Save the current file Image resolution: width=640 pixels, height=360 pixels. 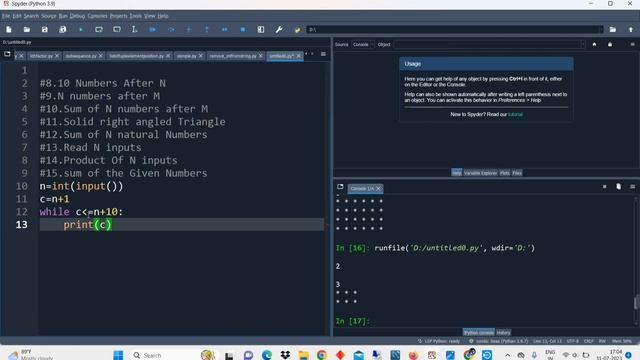(44, 29)
